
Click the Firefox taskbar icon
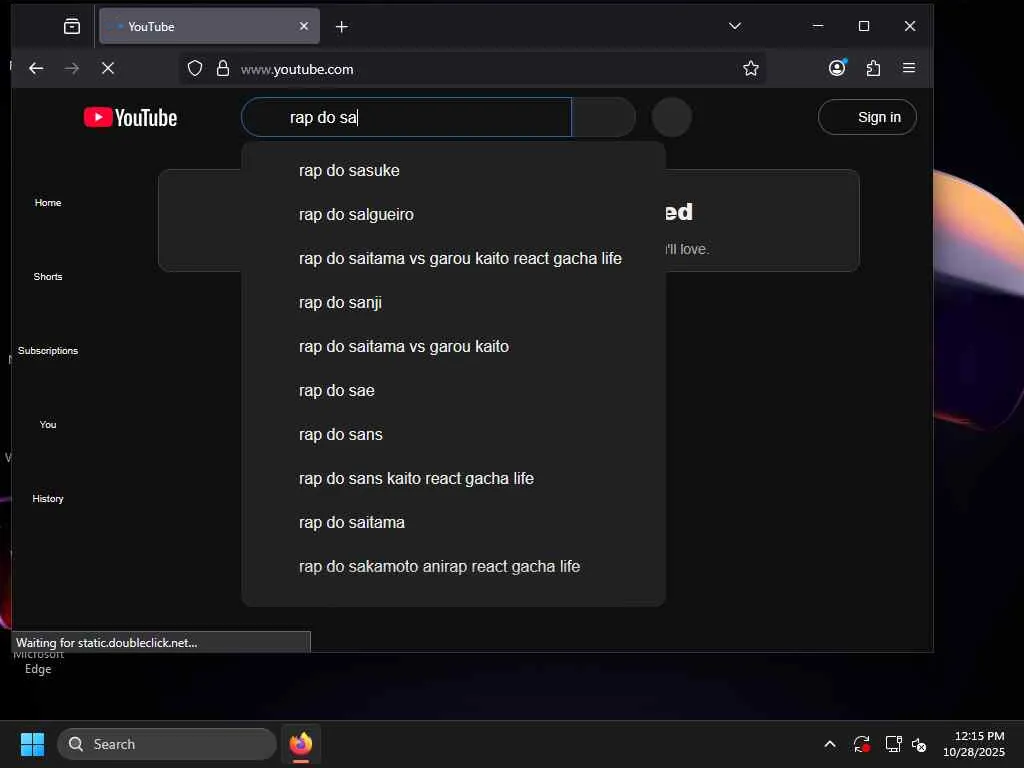click(x=300, y=744)
